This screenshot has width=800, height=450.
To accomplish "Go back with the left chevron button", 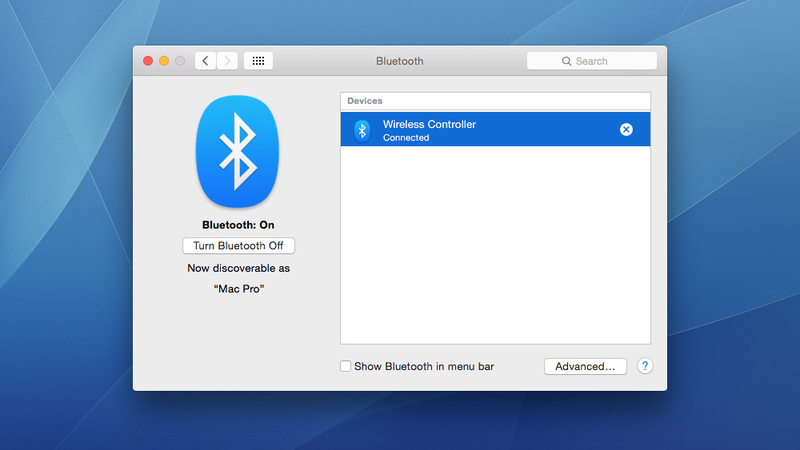I will point(205,61).
